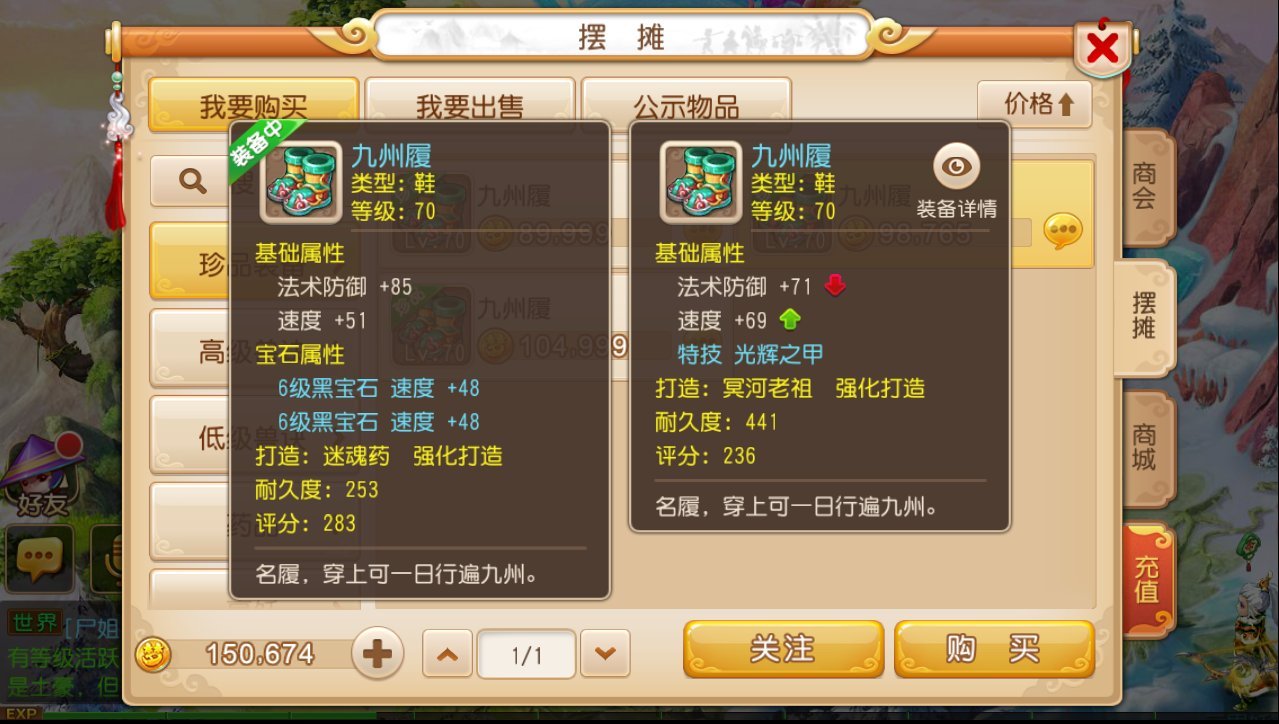This screenshot has height=724, width=1279.
Task: Switch to 我要出售 tab
Action: pyautogui.click(x=470, y=105)
